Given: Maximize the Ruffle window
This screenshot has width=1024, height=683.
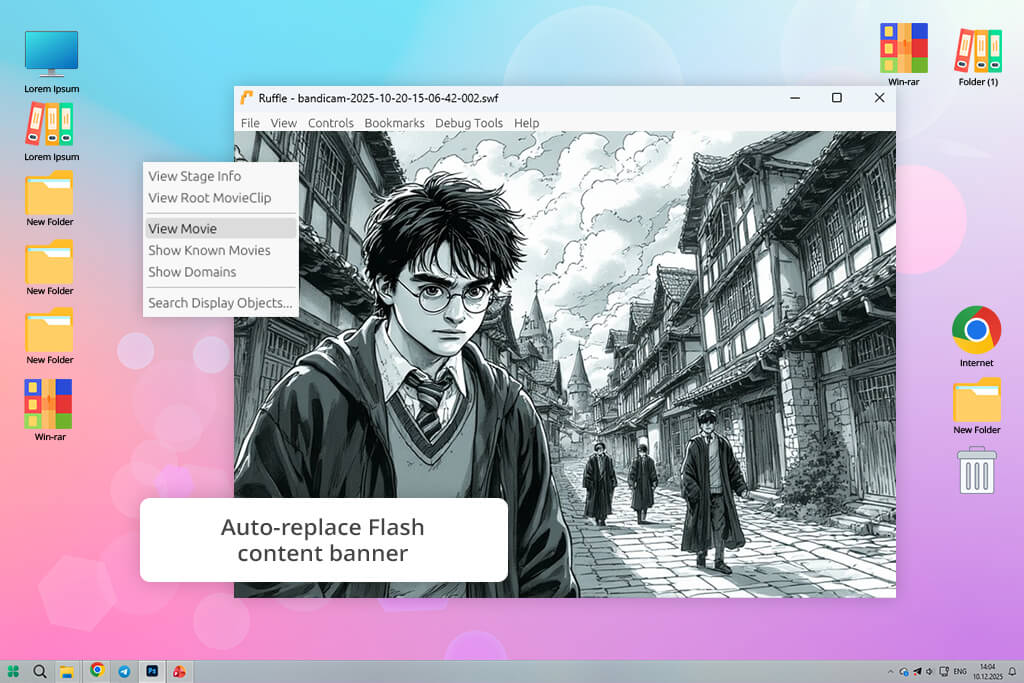Looking at the screenshot, I should point(837,98).
